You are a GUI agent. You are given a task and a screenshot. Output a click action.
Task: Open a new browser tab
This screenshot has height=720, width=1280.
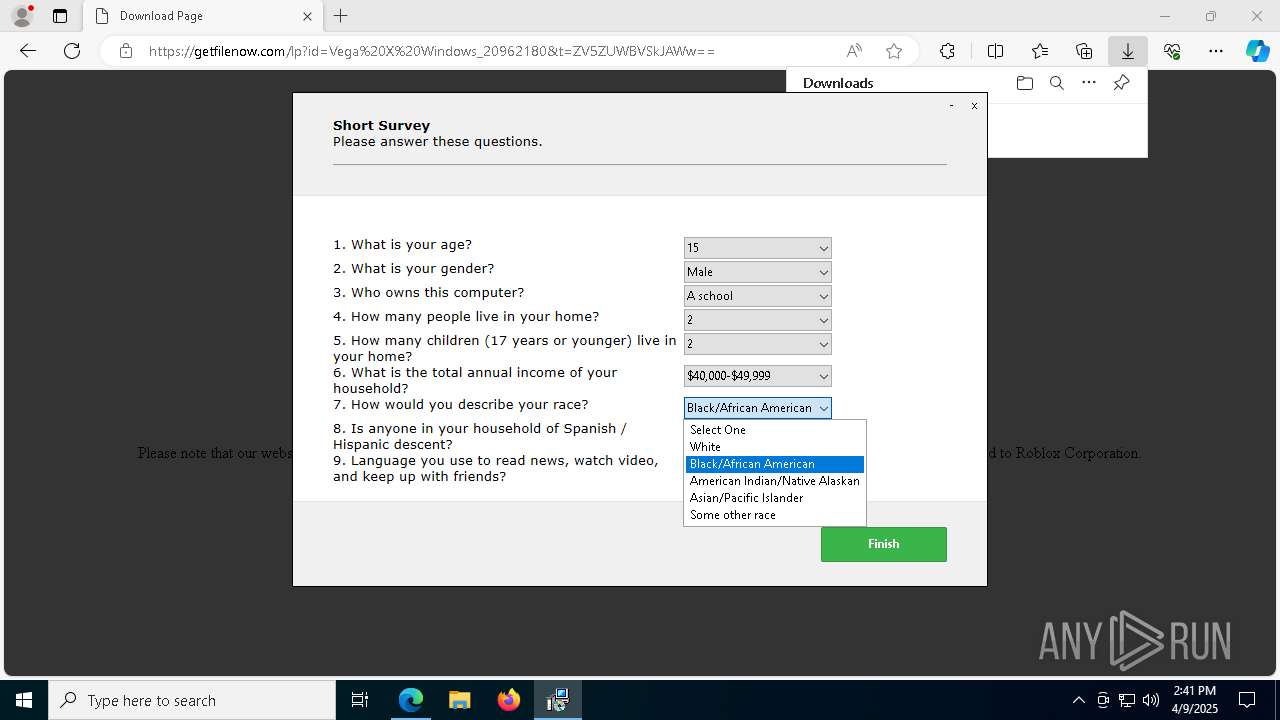[341, 16]
